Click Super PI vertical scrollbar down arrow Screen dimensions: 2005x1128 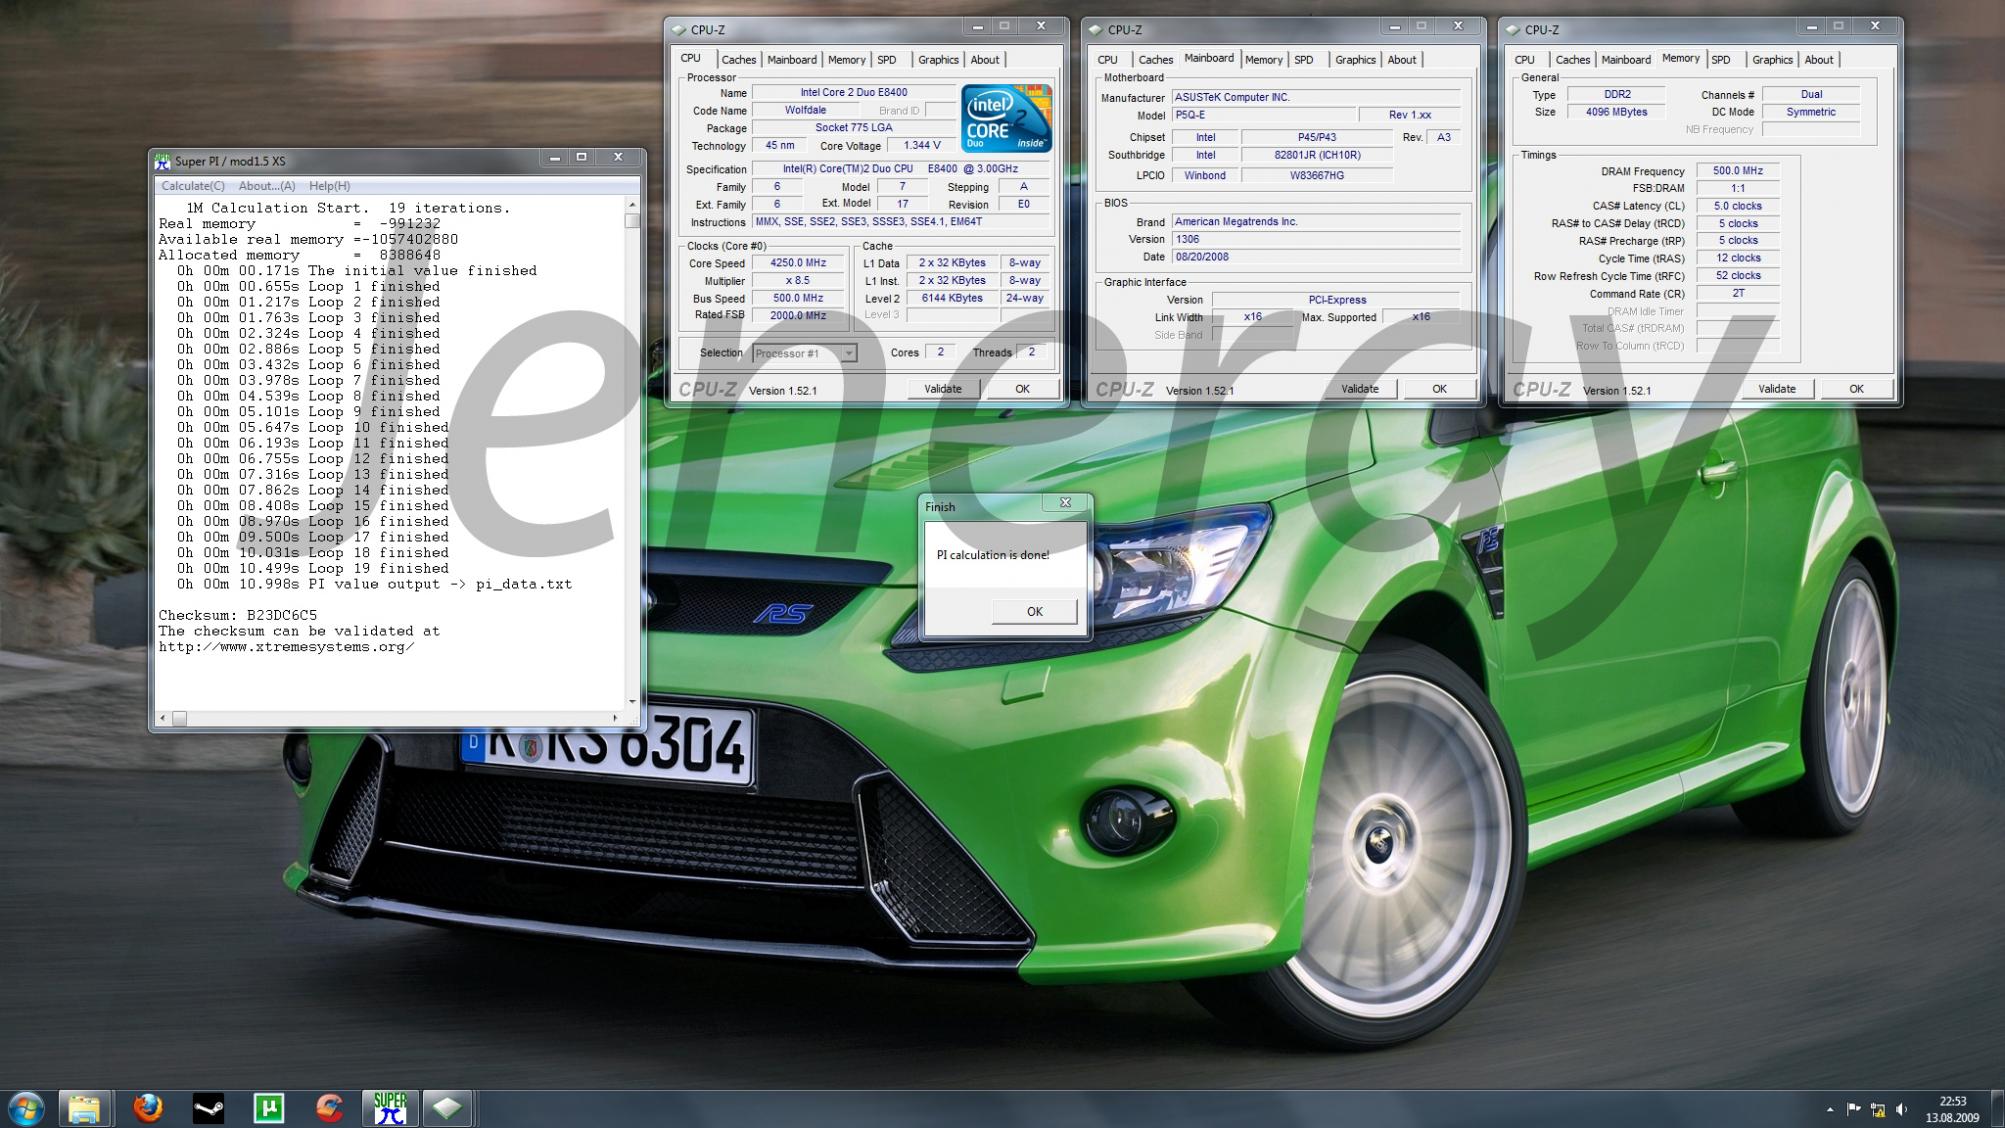pos(632,701)
